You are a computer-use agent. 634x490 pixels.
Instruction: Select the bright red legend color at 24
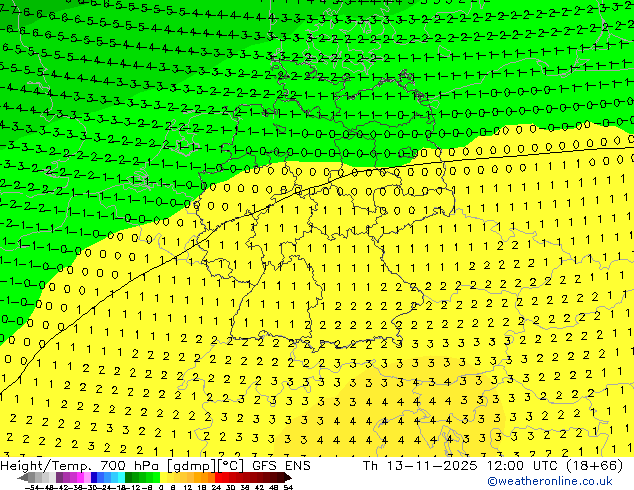(218, 477)
